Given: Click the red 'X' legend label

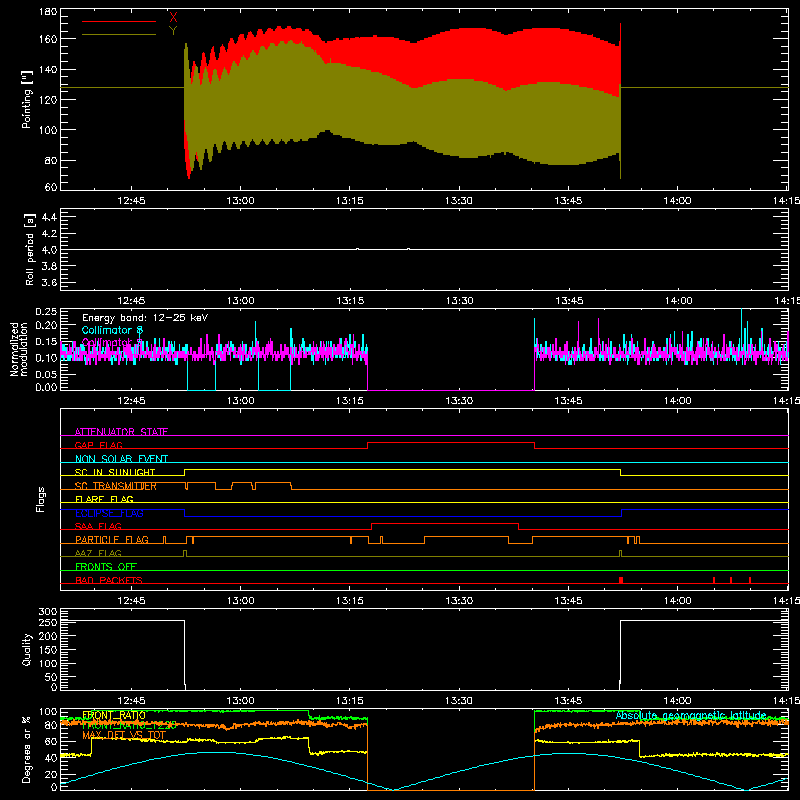Looking at the screenshot, I should pyautogui.click(x=173, y=17).
